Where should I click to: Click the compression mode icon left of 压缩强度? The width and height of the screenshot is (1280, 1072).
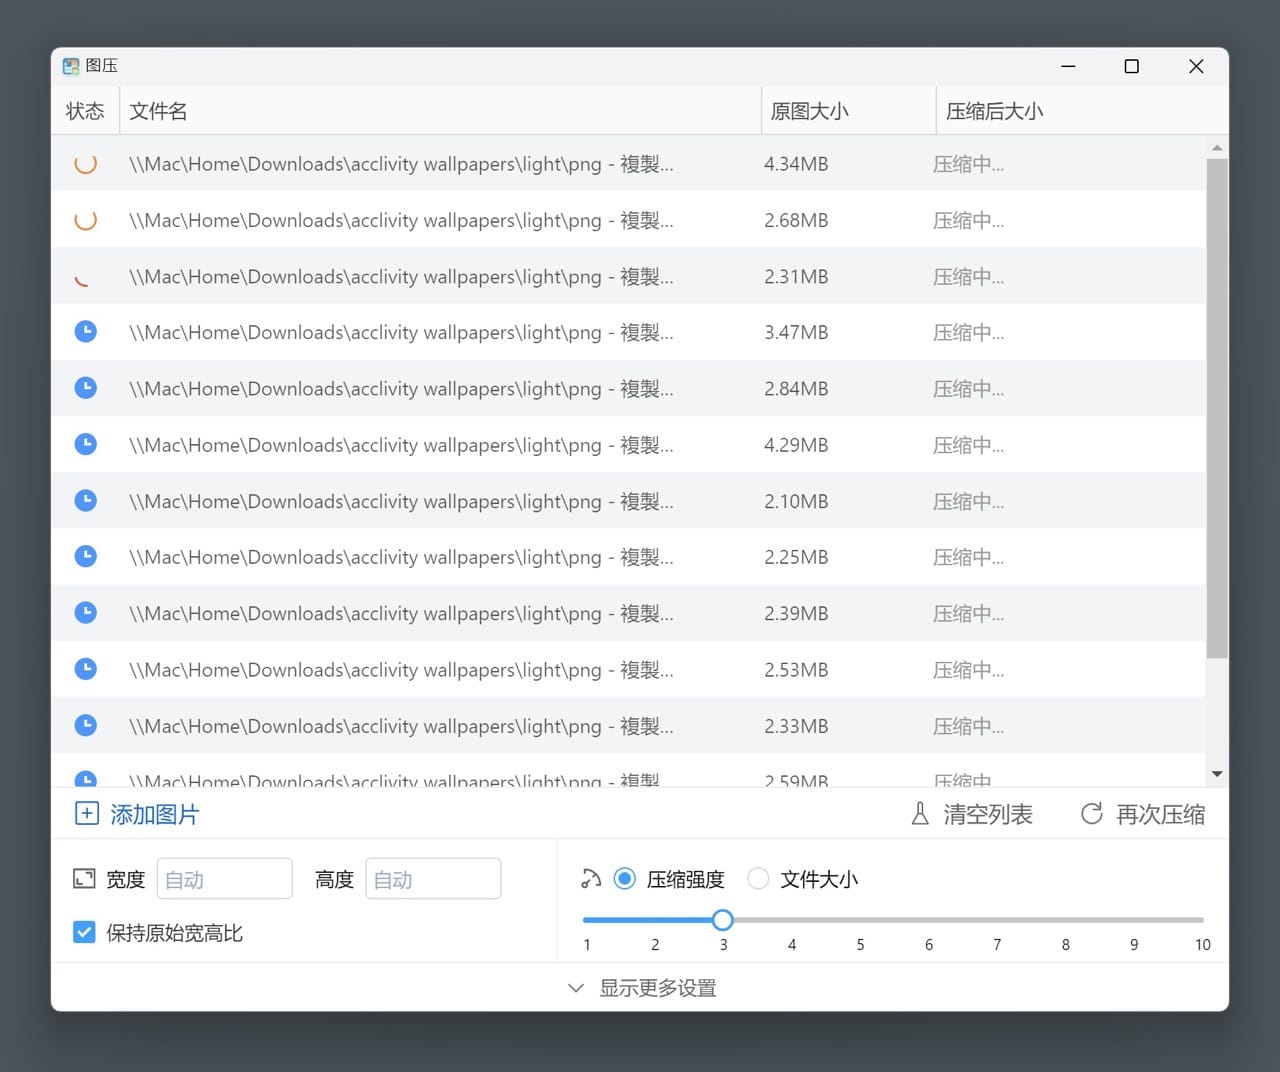click(x=591, y=879)
